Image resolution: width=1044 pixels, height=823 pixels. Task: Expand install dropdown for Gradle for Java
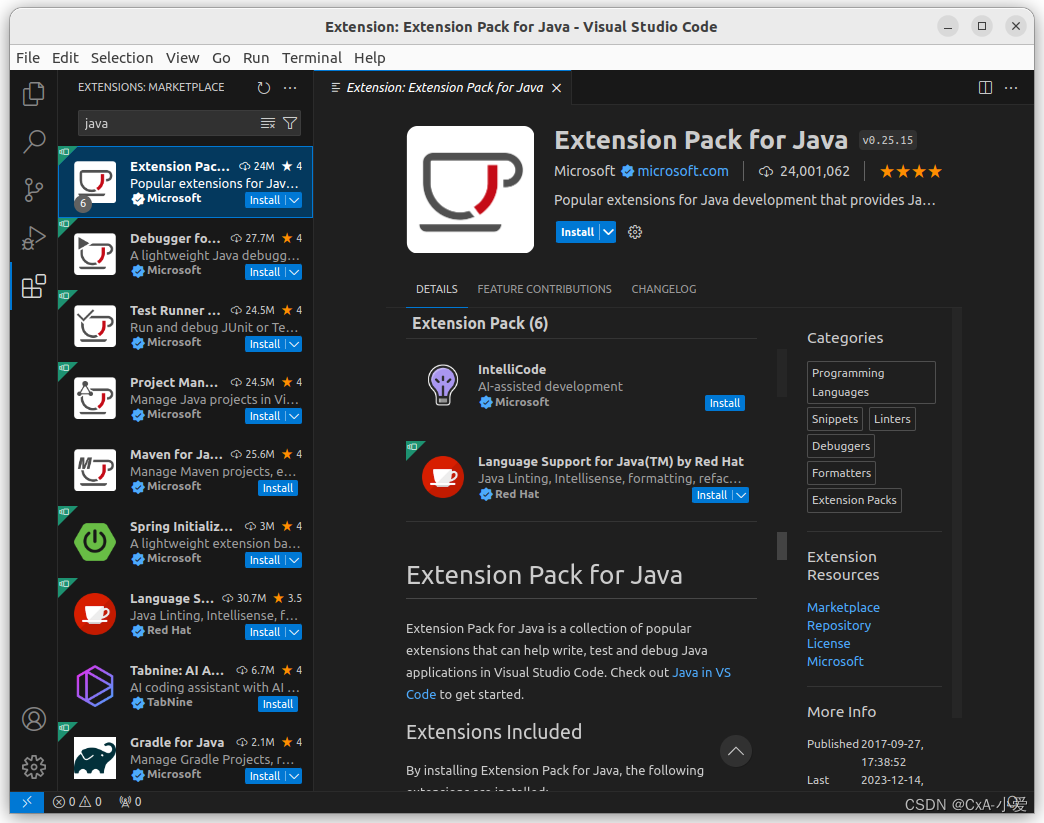pyautogui.click(x=294, y=776)
